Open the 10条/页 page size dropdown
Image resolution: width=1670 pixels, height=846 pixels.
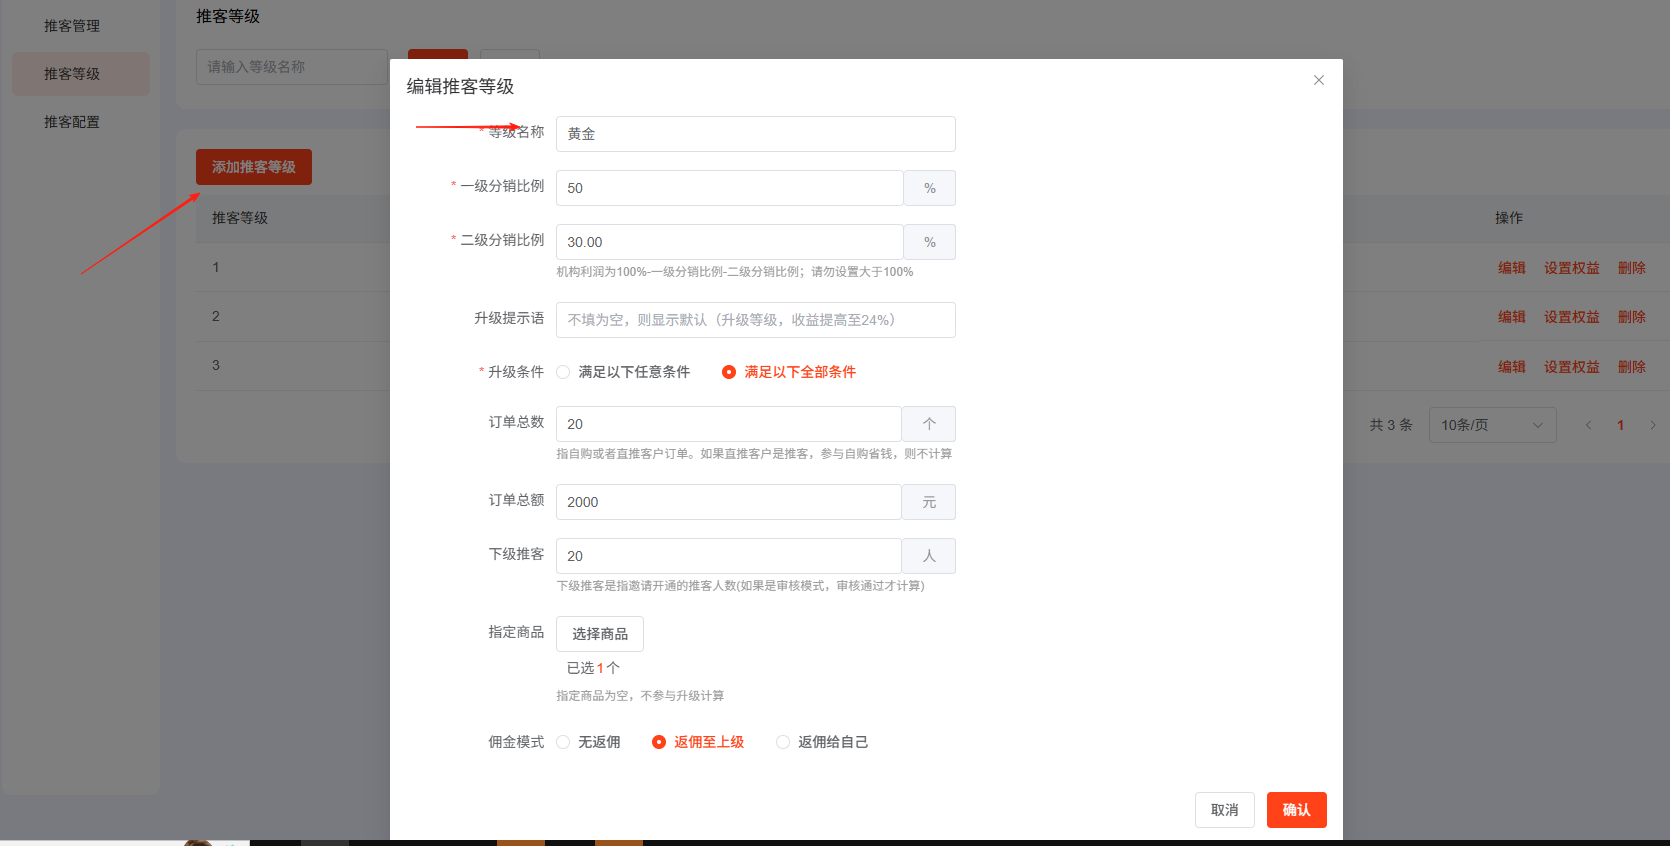tap(1492, 425)
